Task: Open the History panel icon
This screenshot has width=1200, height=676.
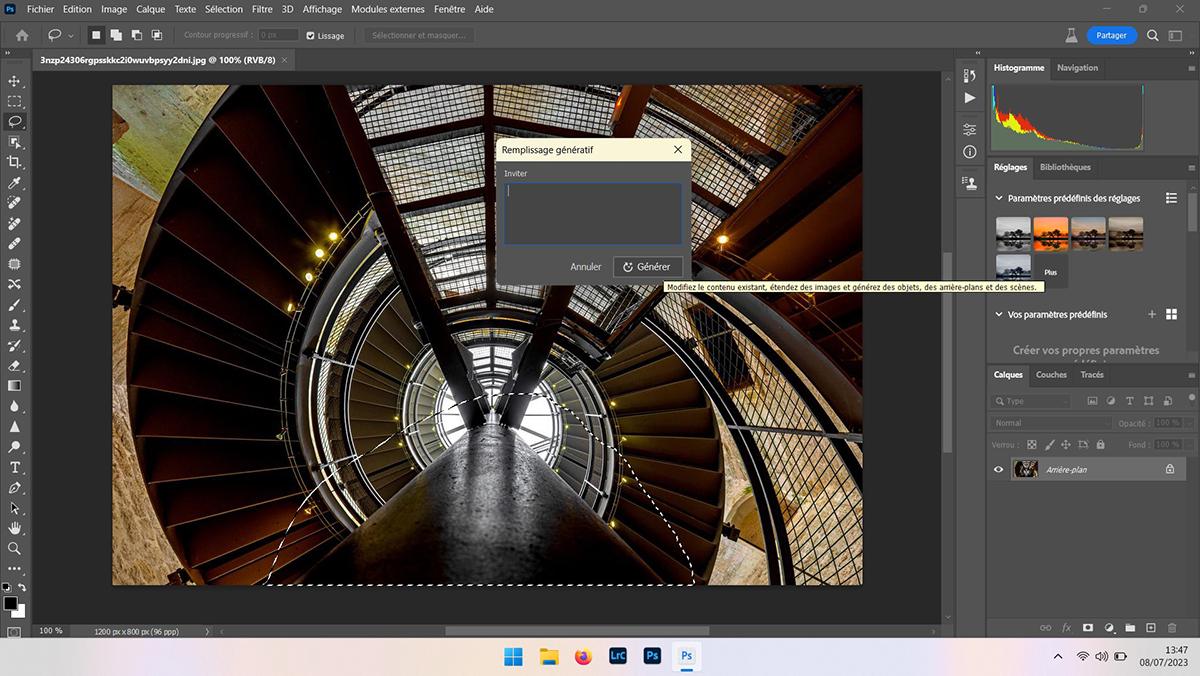Action: tap(969, 77)
